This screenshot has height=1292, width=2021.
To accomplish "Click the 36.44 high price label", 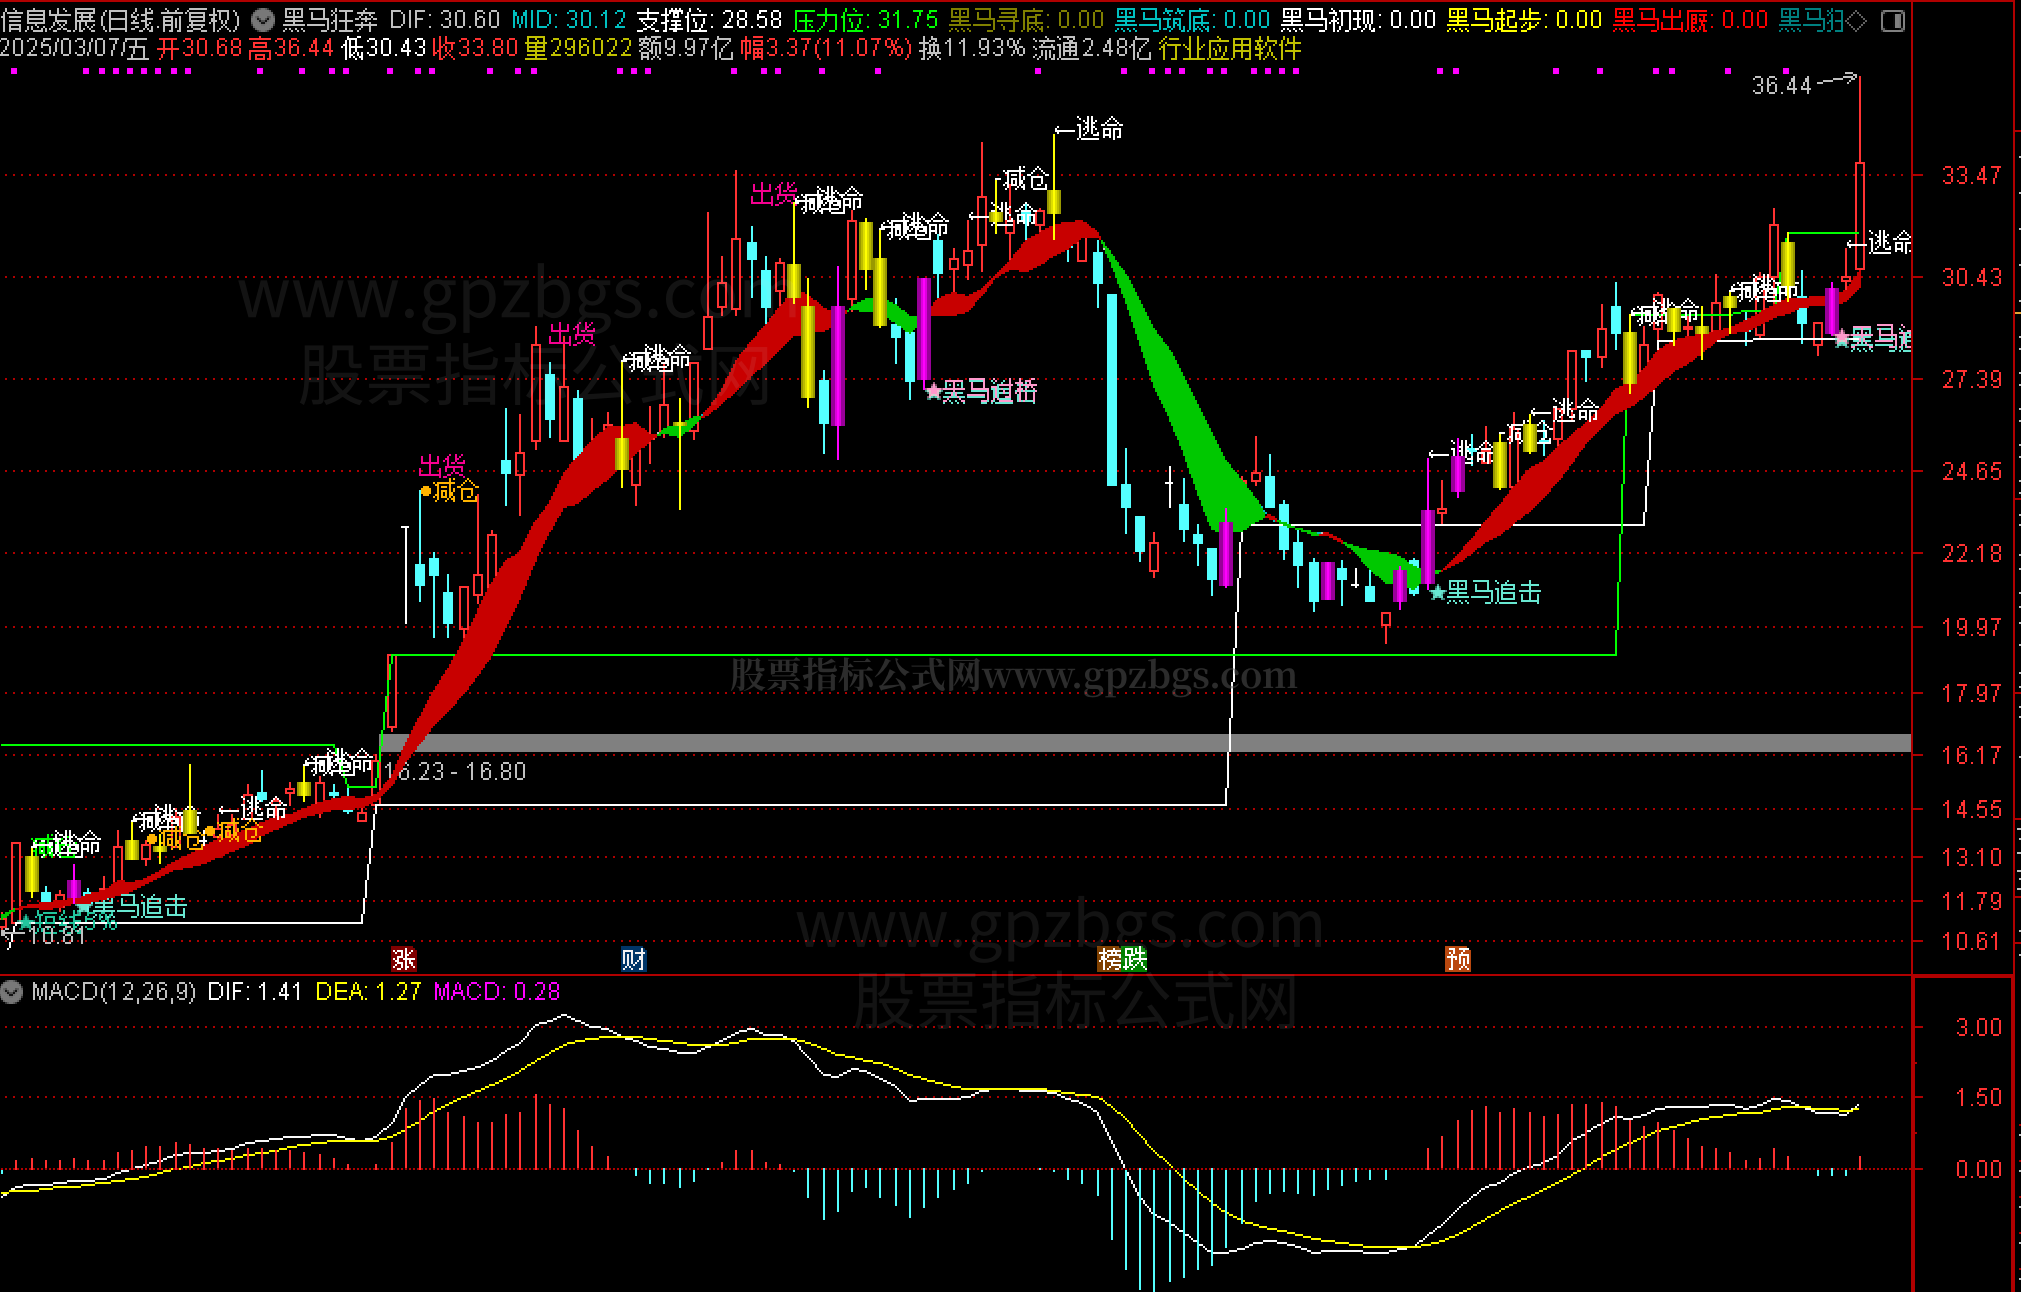I will (1780, 86).
